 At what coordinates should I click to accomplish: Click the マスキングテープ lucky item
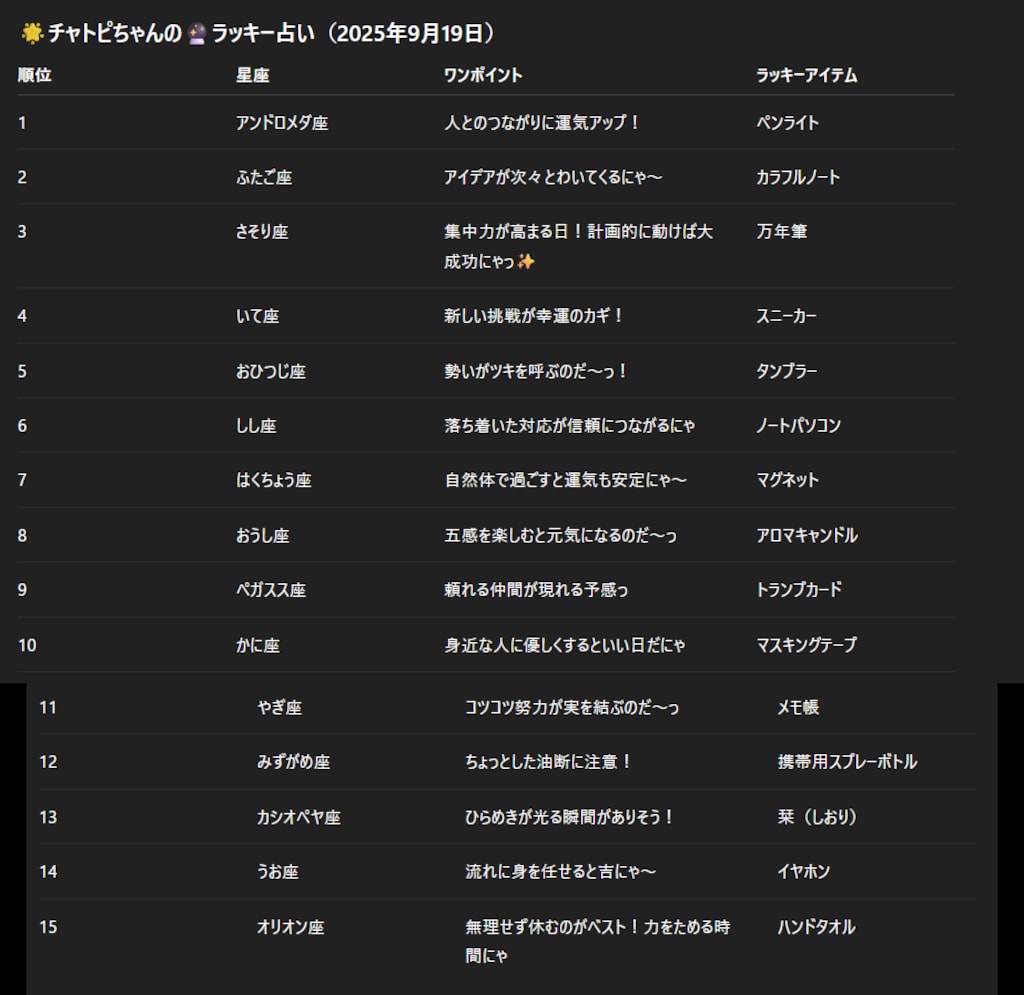pyautogui.click(x=806, y=645)
